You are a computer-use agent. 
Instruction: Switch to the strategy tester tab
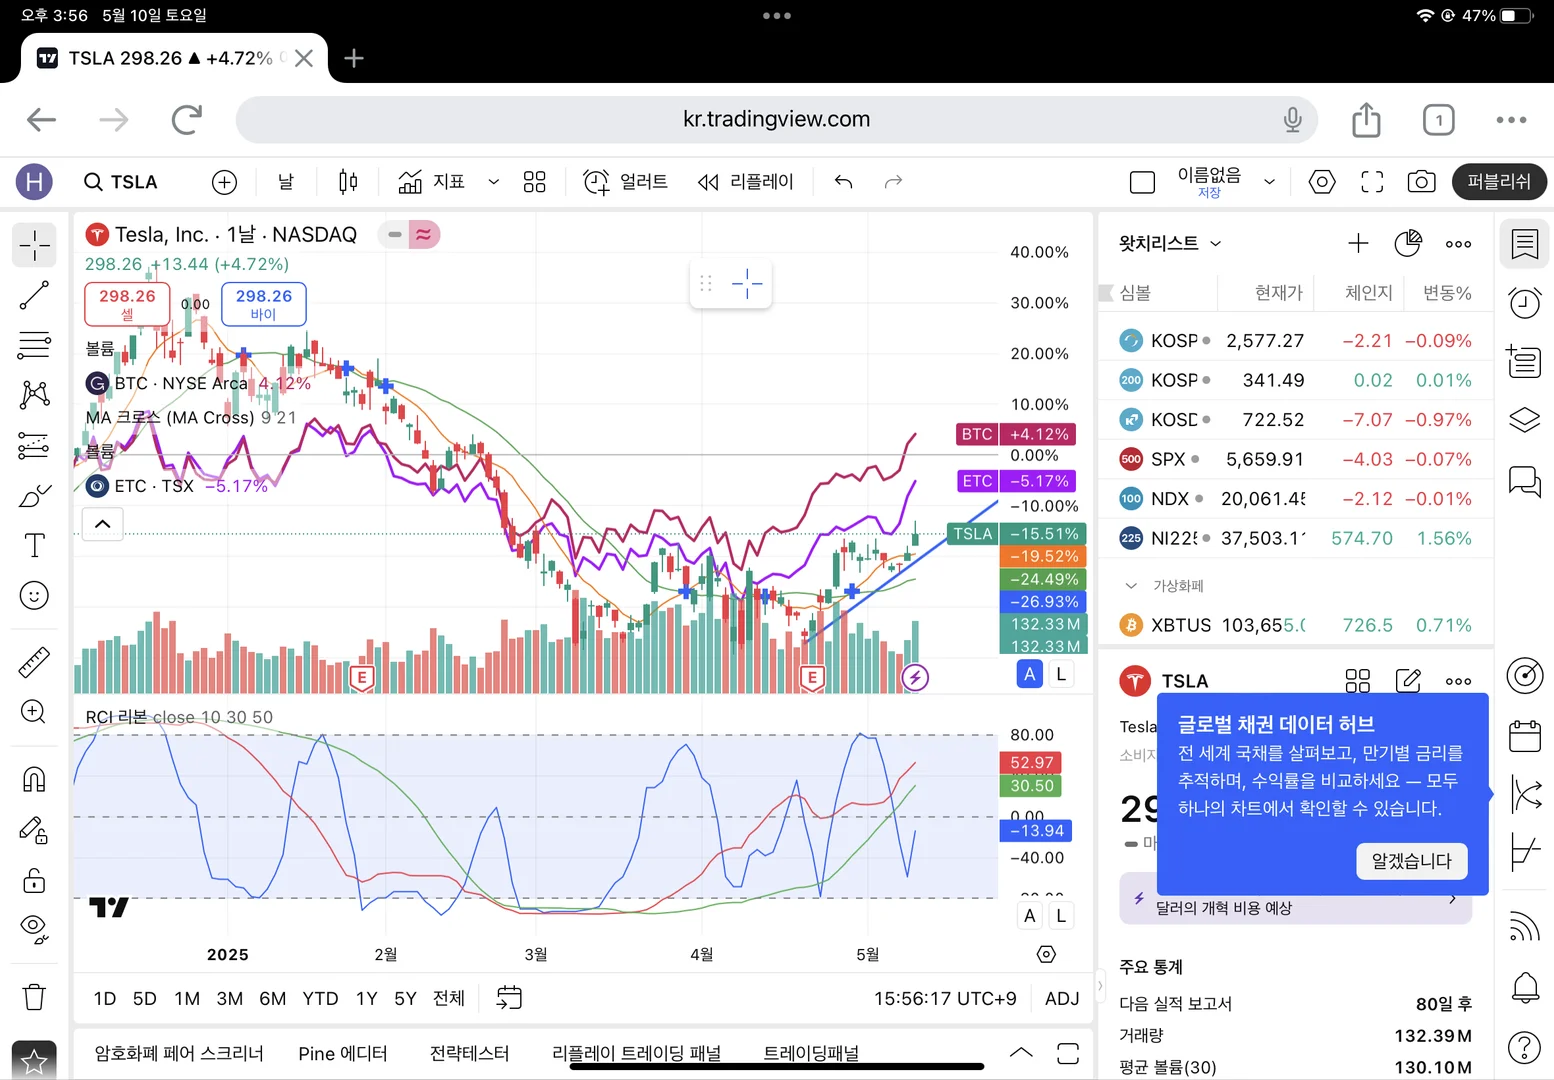coord(469,1053)
